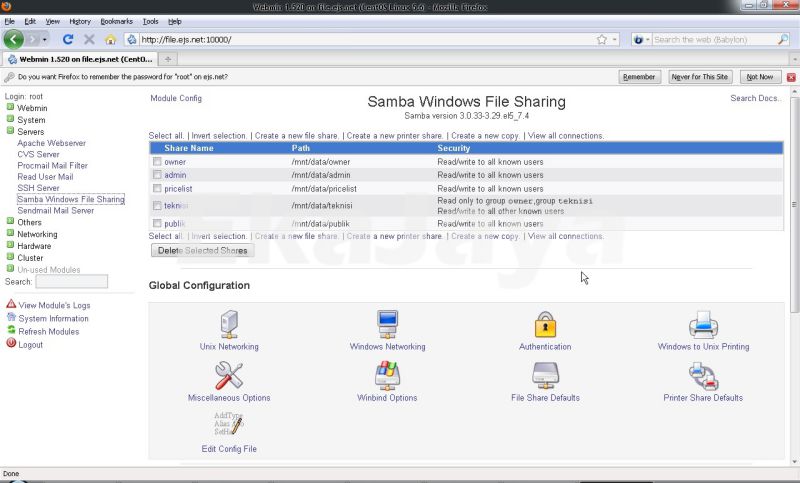800x483 pixels.
Task: Open the Windows Networking icon
Action: 387,325
